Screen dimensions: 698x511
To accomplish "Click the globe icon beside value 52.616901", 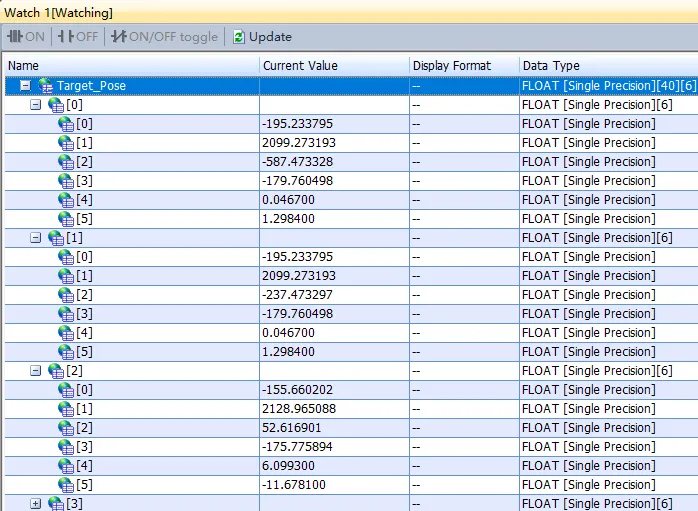I will click(66, 428).
